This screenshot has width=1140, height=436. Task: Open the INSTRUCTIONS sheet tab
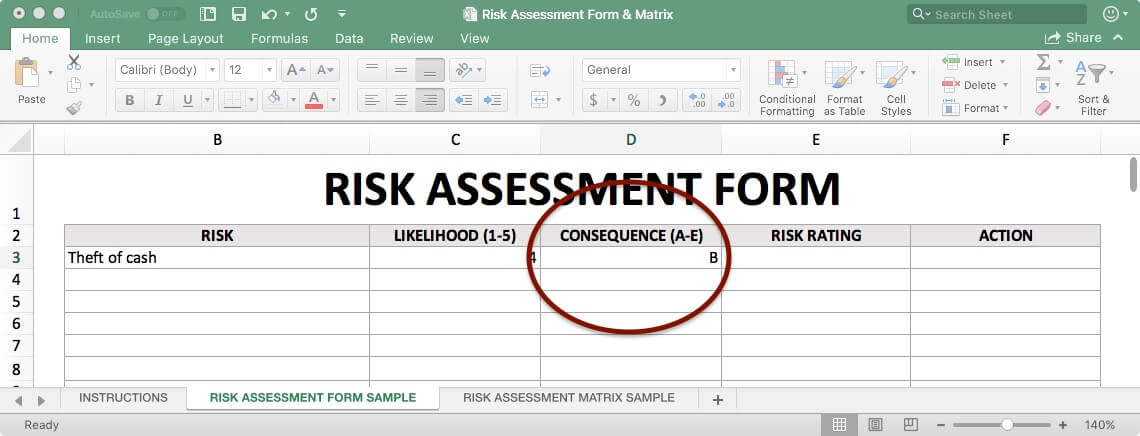[x=123, y=397]
